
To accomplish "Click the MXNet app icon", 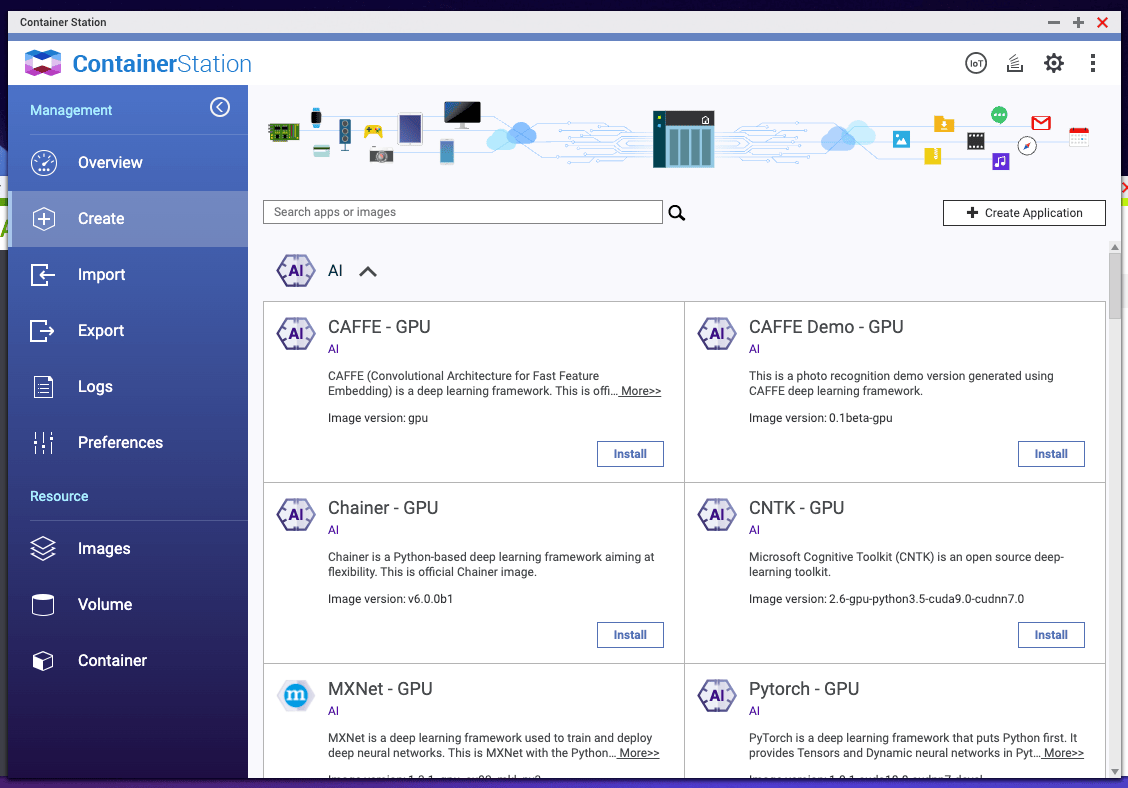I will coord(296,695).
